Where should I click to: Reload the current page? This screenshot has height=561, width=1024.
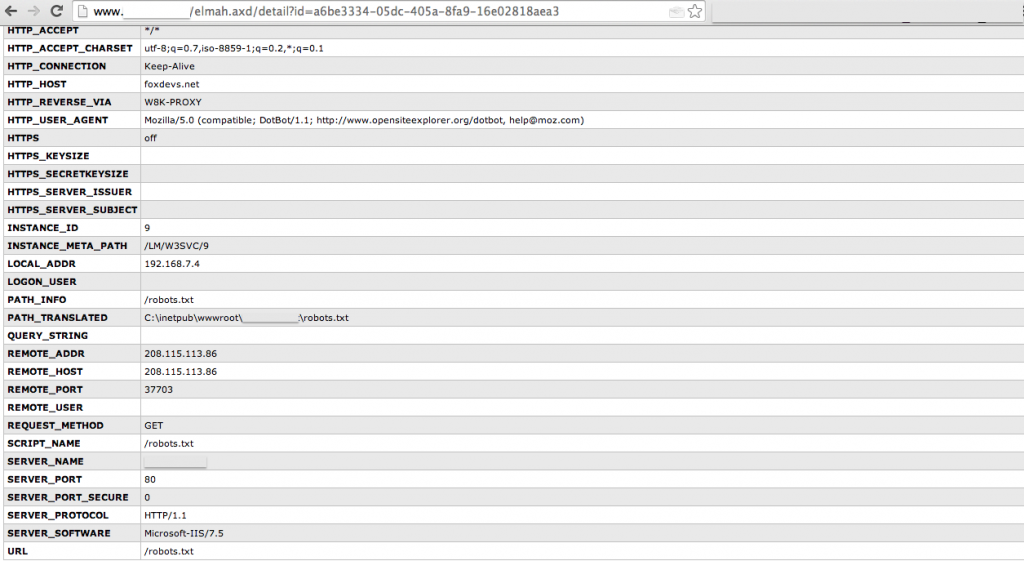pos(56,11)
